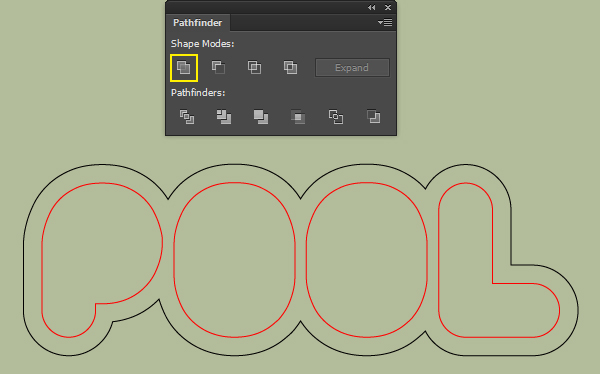Switch to the Pathfinder tab

pos(197,23)
